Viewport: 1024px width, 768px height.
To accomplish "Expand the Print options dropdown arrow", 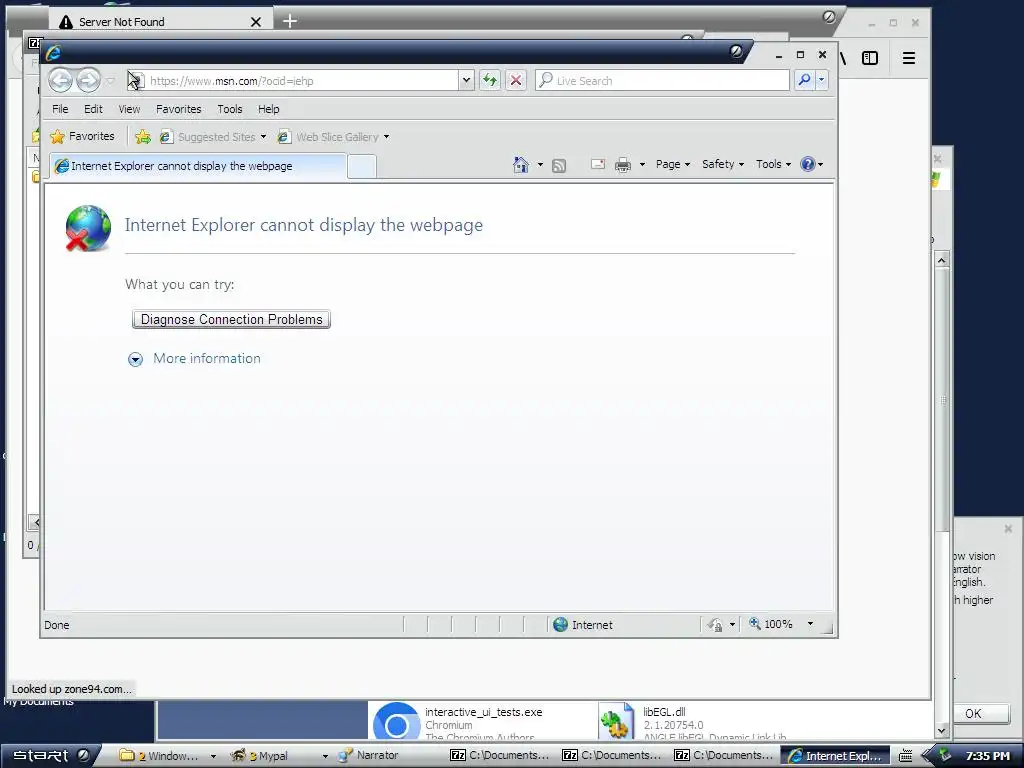I will tap(642, 165).
